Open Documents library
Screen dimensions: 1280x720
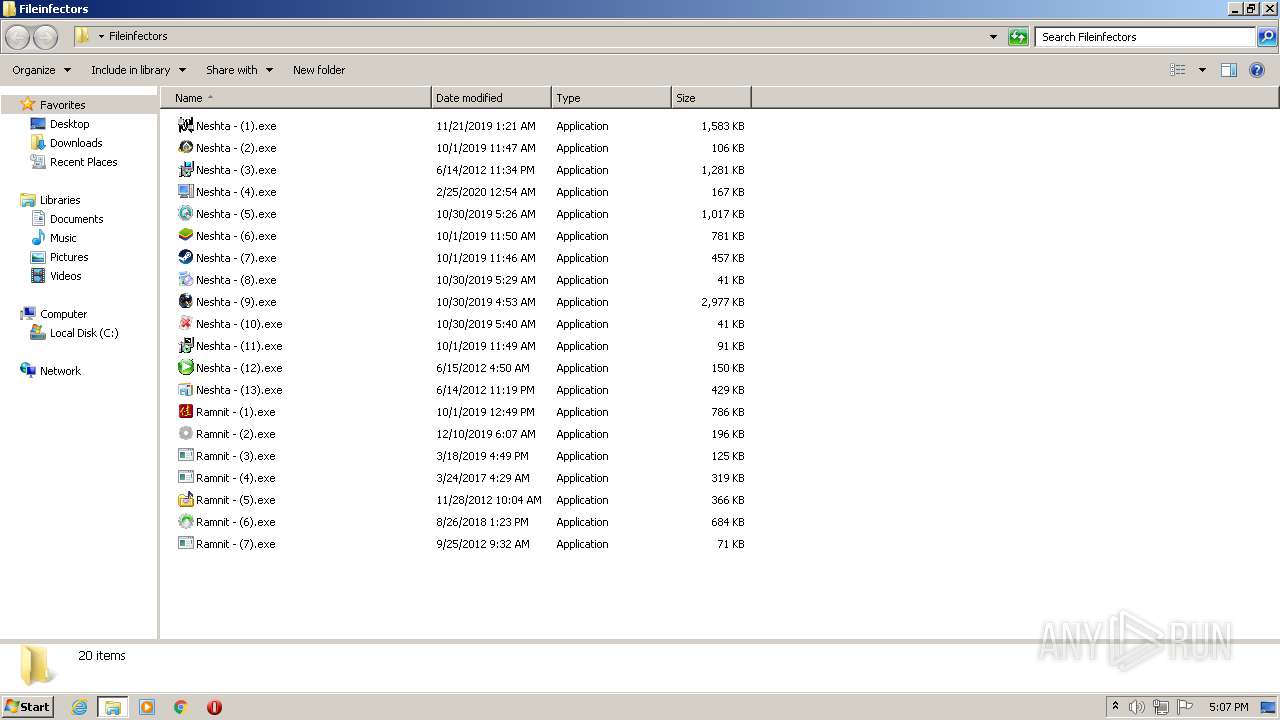[76, 219]
